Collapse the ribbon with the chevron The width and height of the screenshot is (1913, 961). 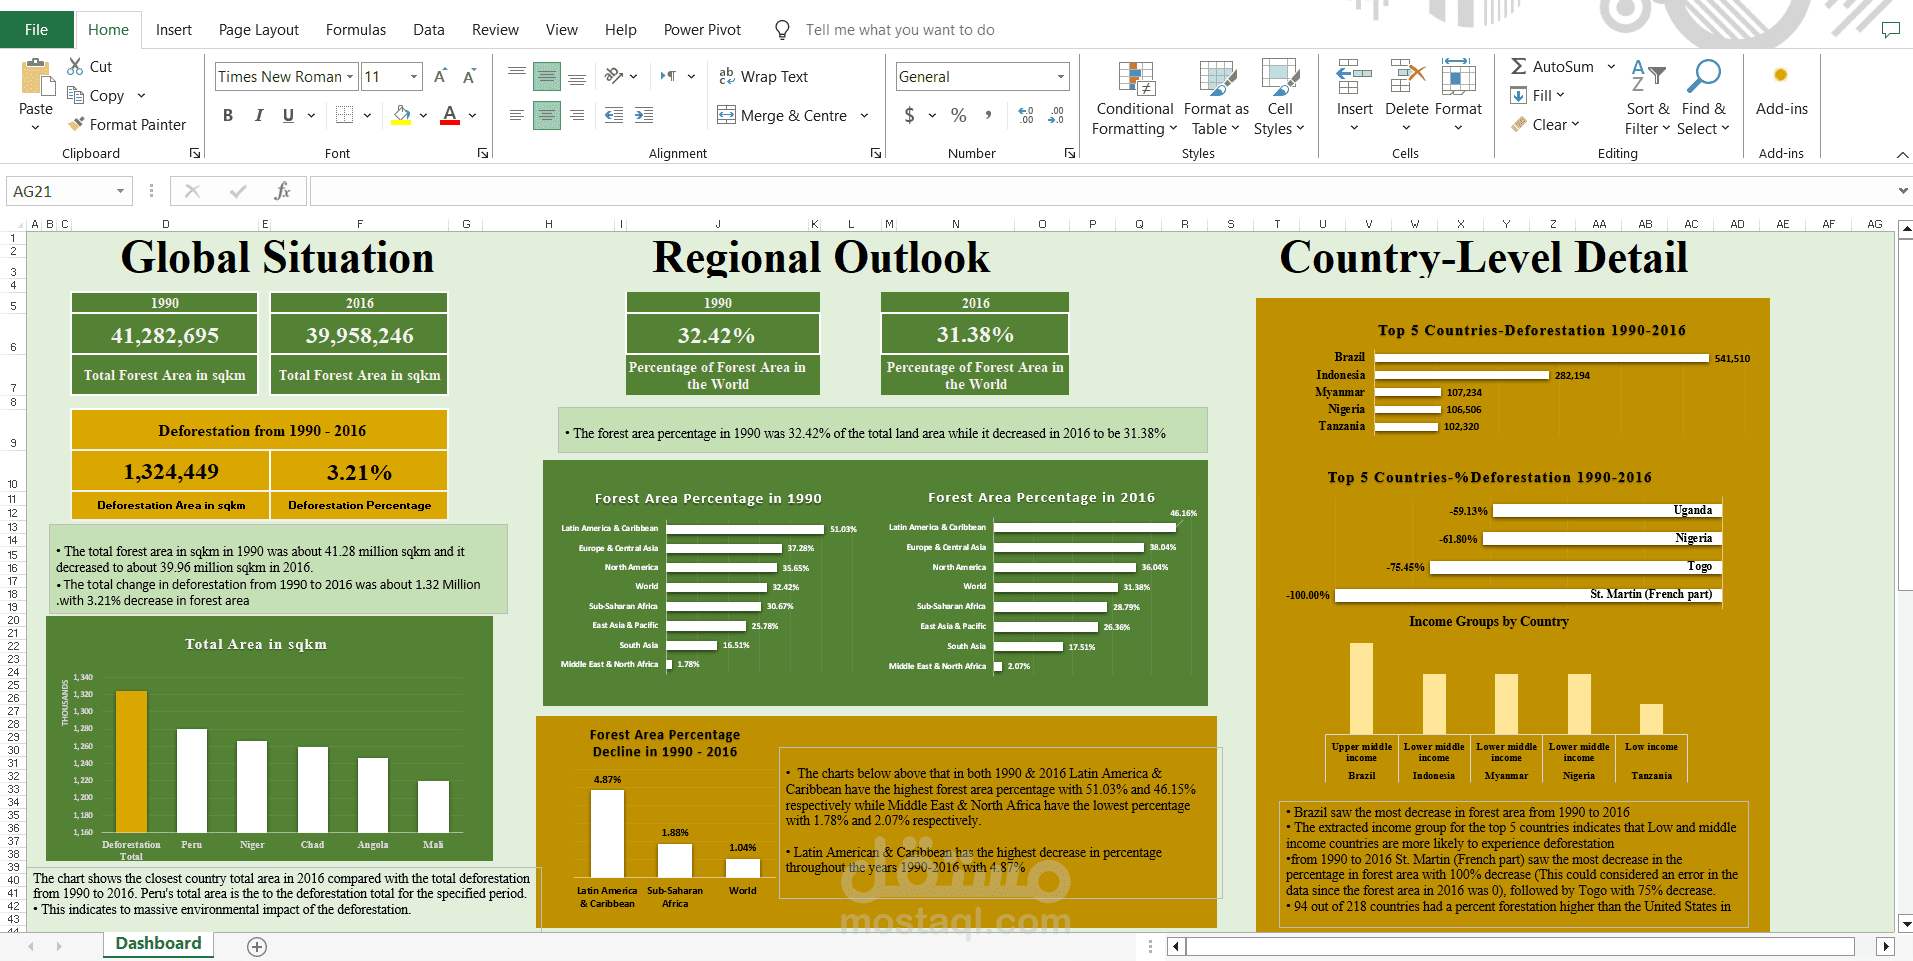coord(1902,154)
